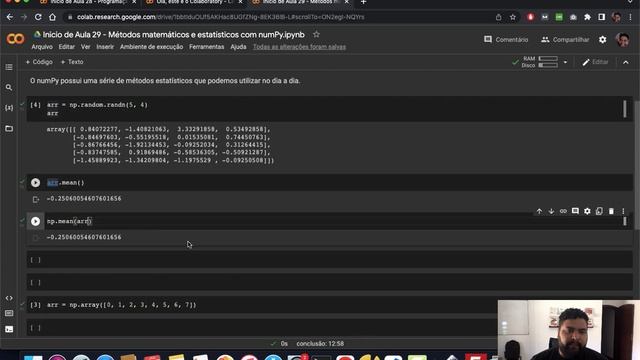This screenshot has height=360, width=640.
Task: Add a code cell with + Código
Action: tap(39, 62)
